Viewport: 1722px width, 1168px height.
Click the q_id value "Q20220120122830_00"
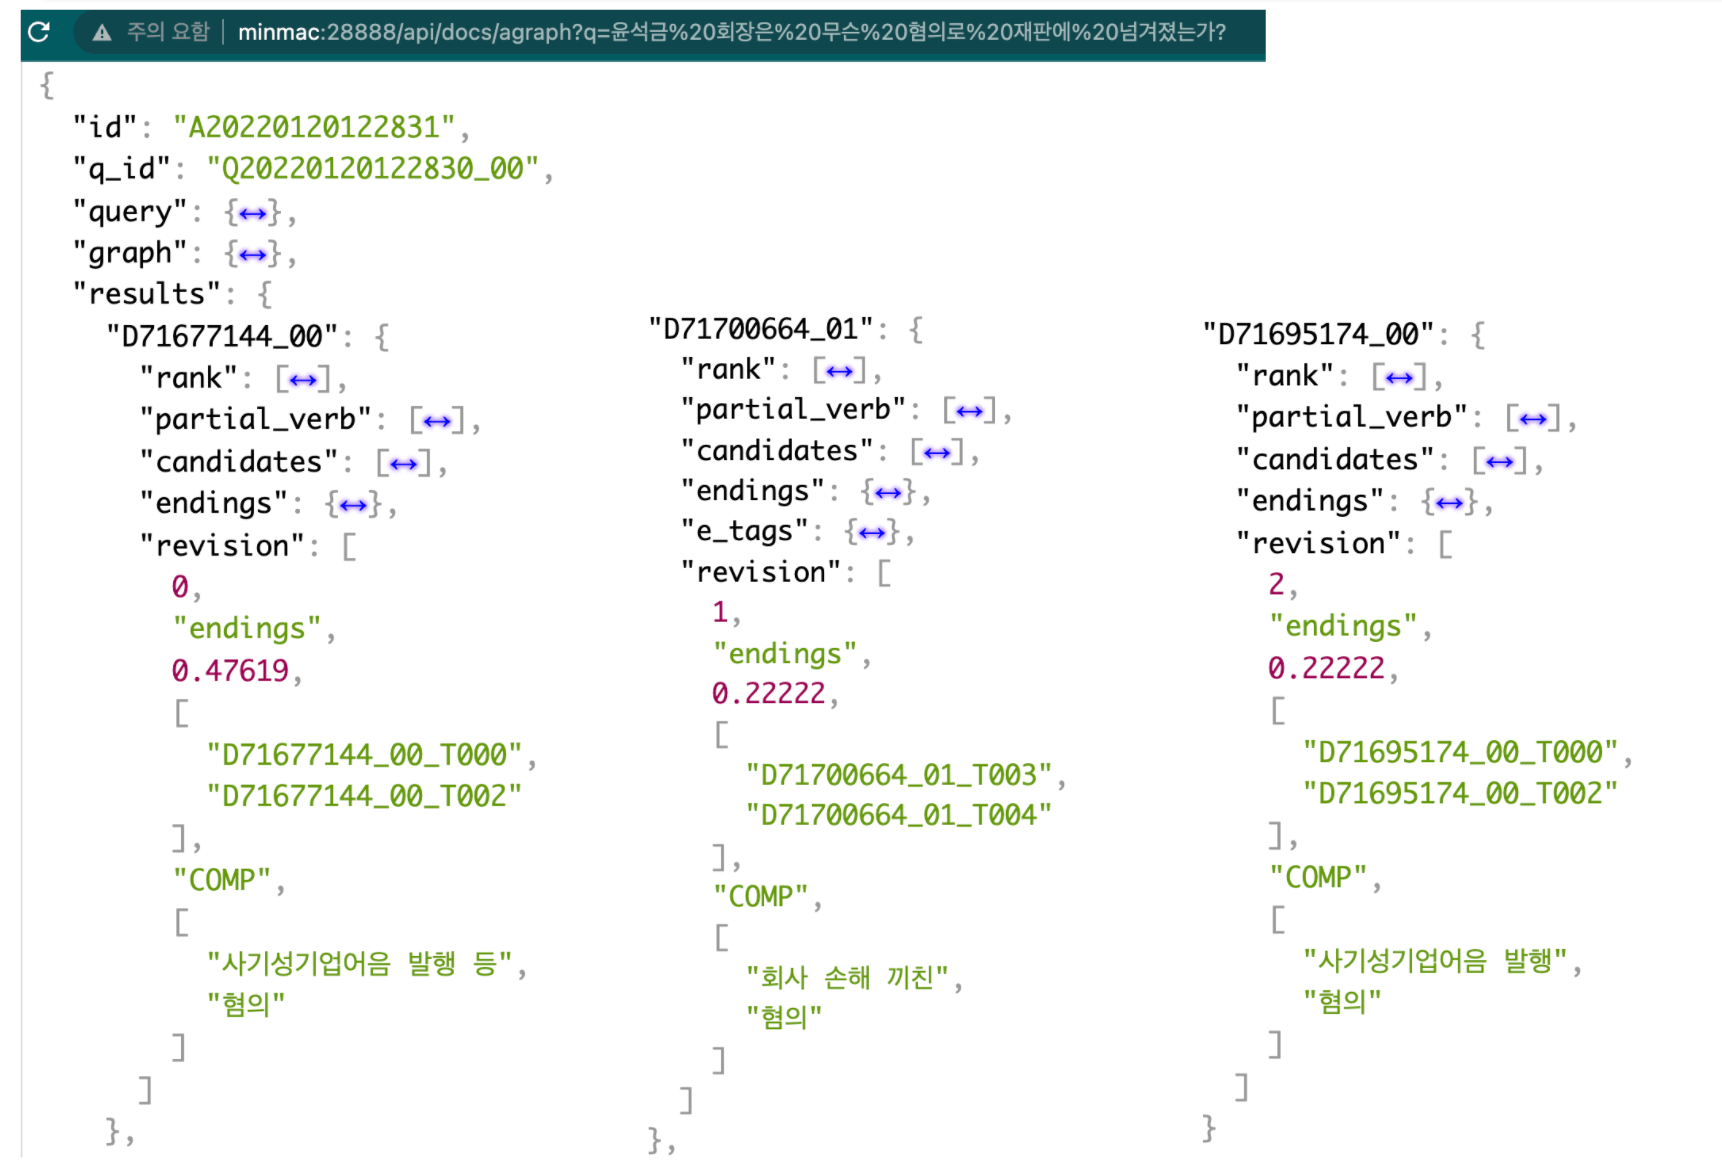[x=373, y=168]
